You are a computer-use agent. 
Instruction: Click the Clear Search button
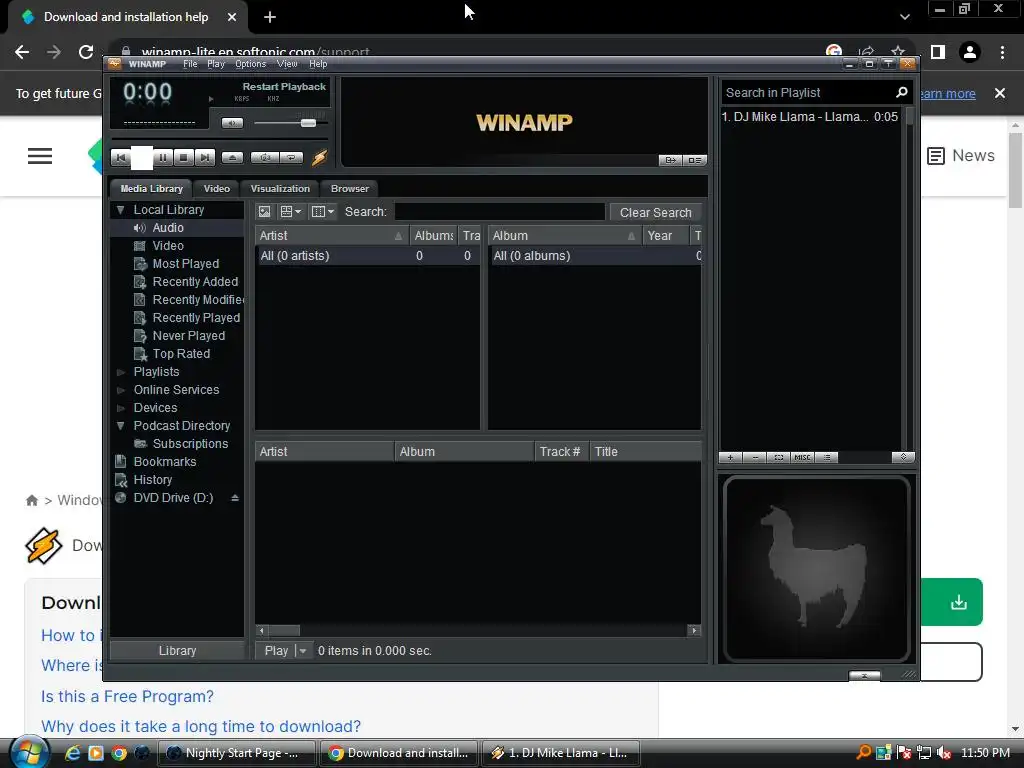tap(655, 212)
